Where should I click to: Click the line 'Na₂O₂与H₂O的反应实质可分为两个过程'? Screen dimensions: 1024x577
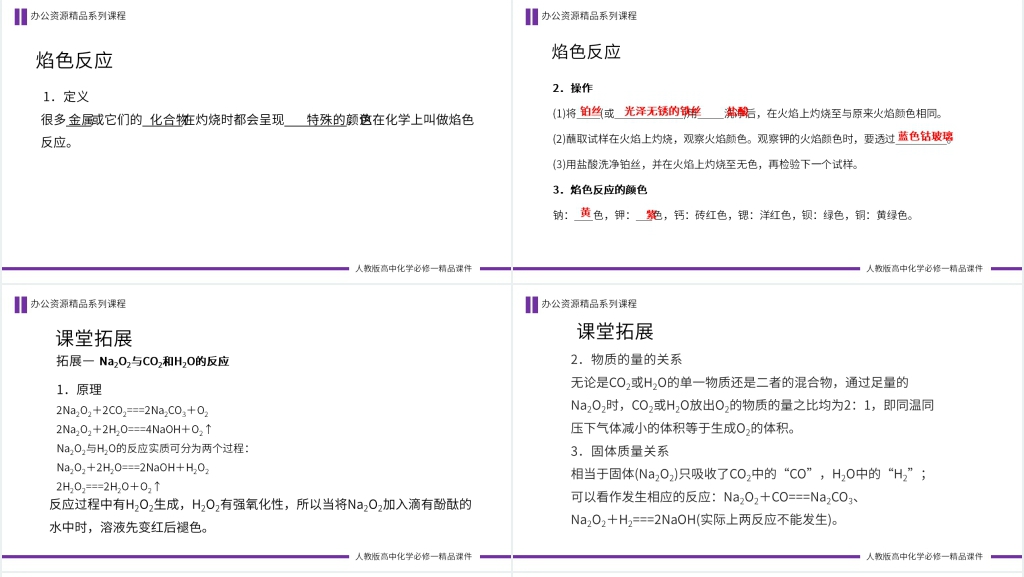tap(153, 448)
